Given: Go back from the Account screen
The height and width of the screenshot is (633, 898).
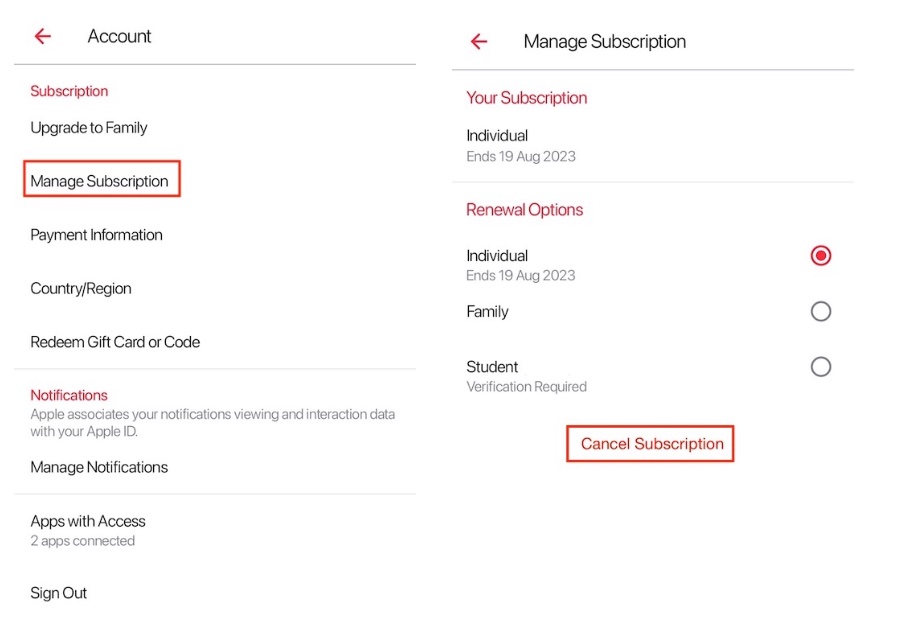Looking at the screenshot, I should (42, 36).
